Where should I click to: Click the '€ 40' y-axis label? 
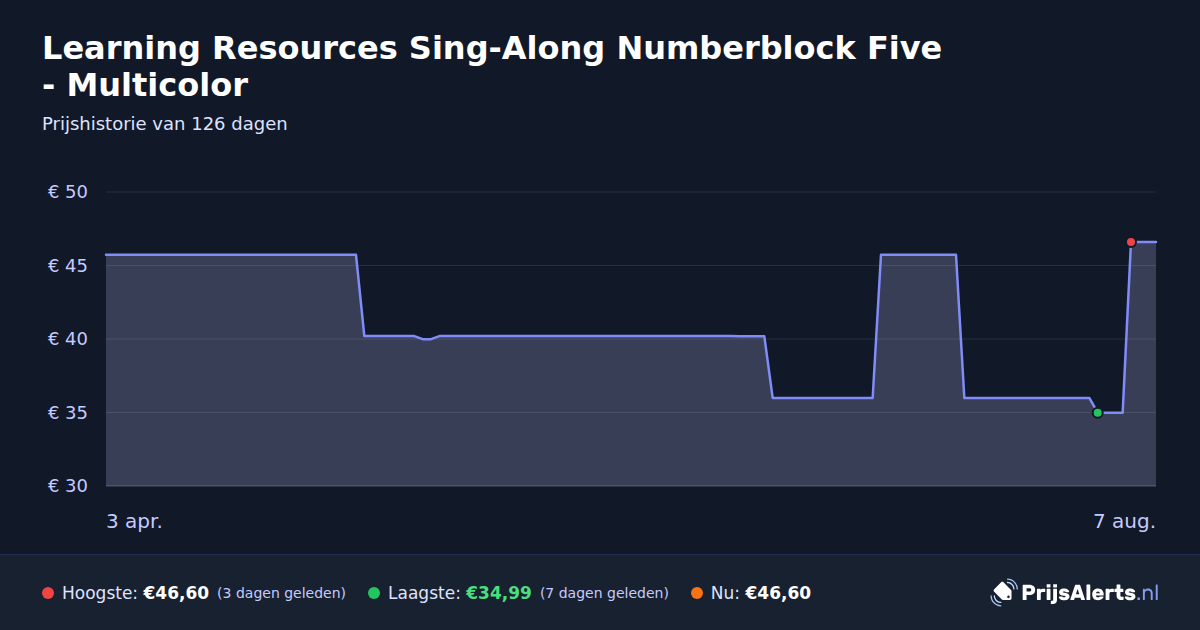pyautogui.click(x=68, y=339)
